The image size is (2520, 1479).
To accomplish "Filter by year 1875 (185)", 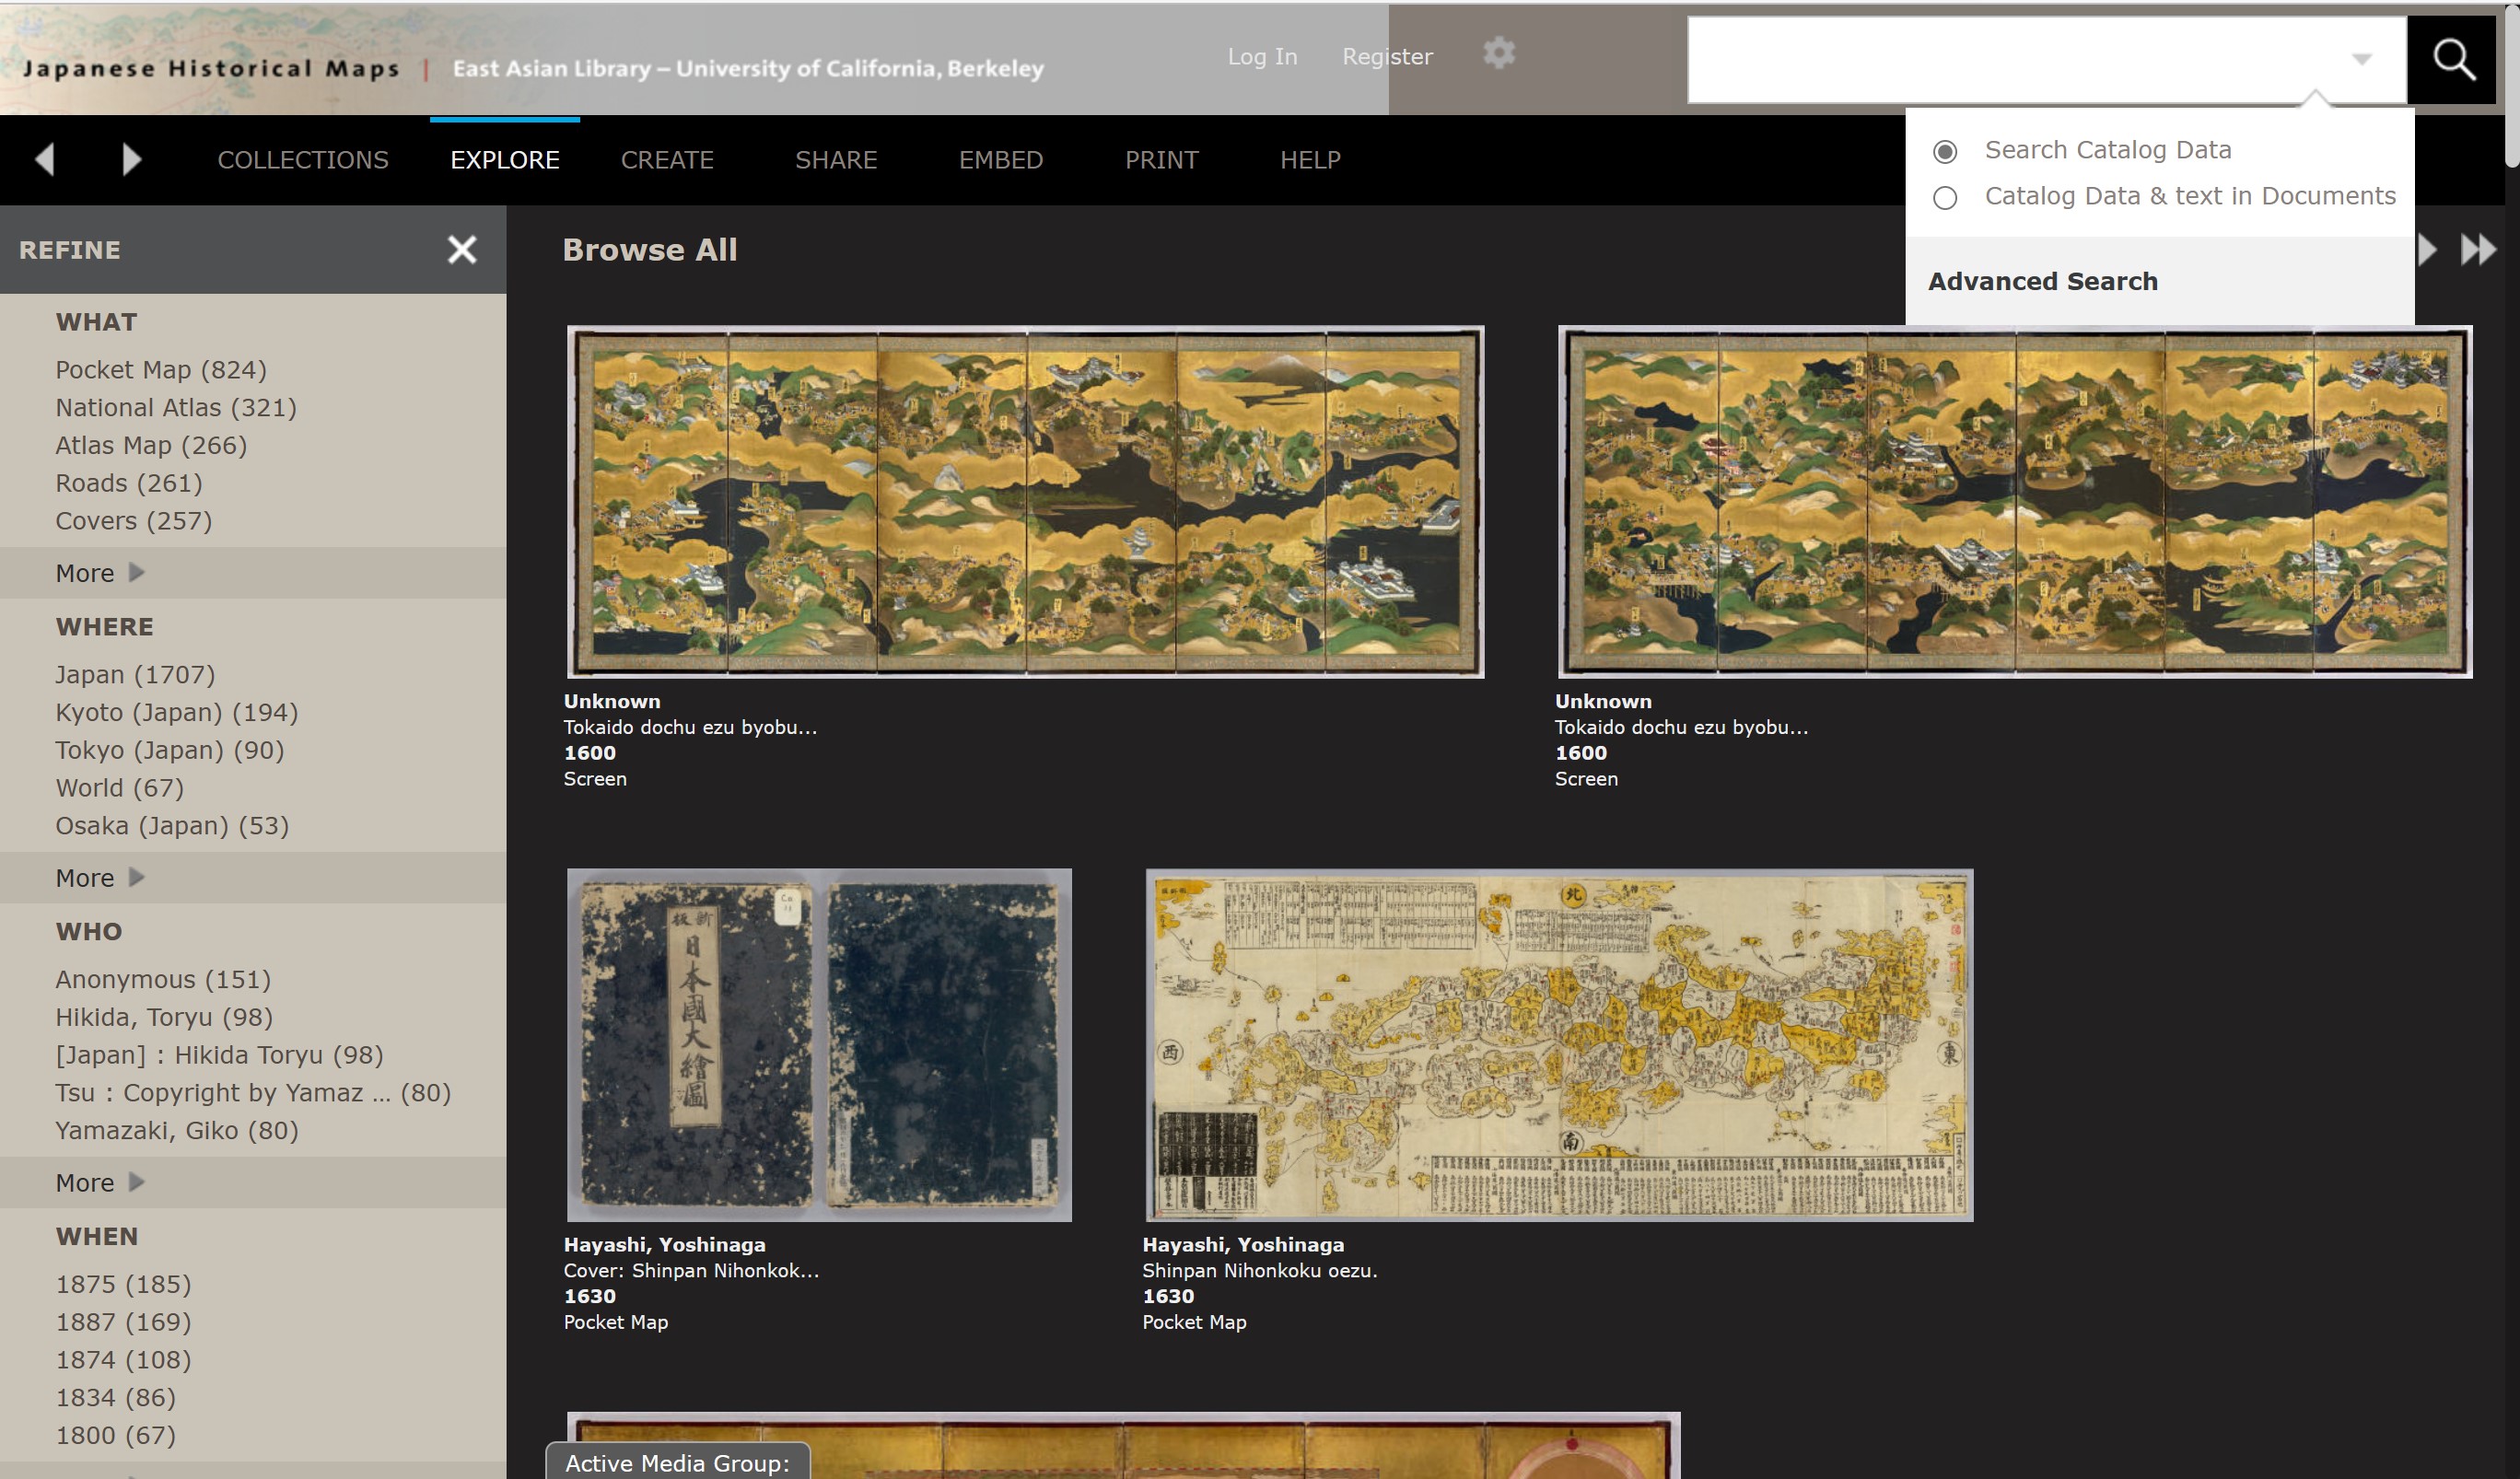I will click(123, 1285).
